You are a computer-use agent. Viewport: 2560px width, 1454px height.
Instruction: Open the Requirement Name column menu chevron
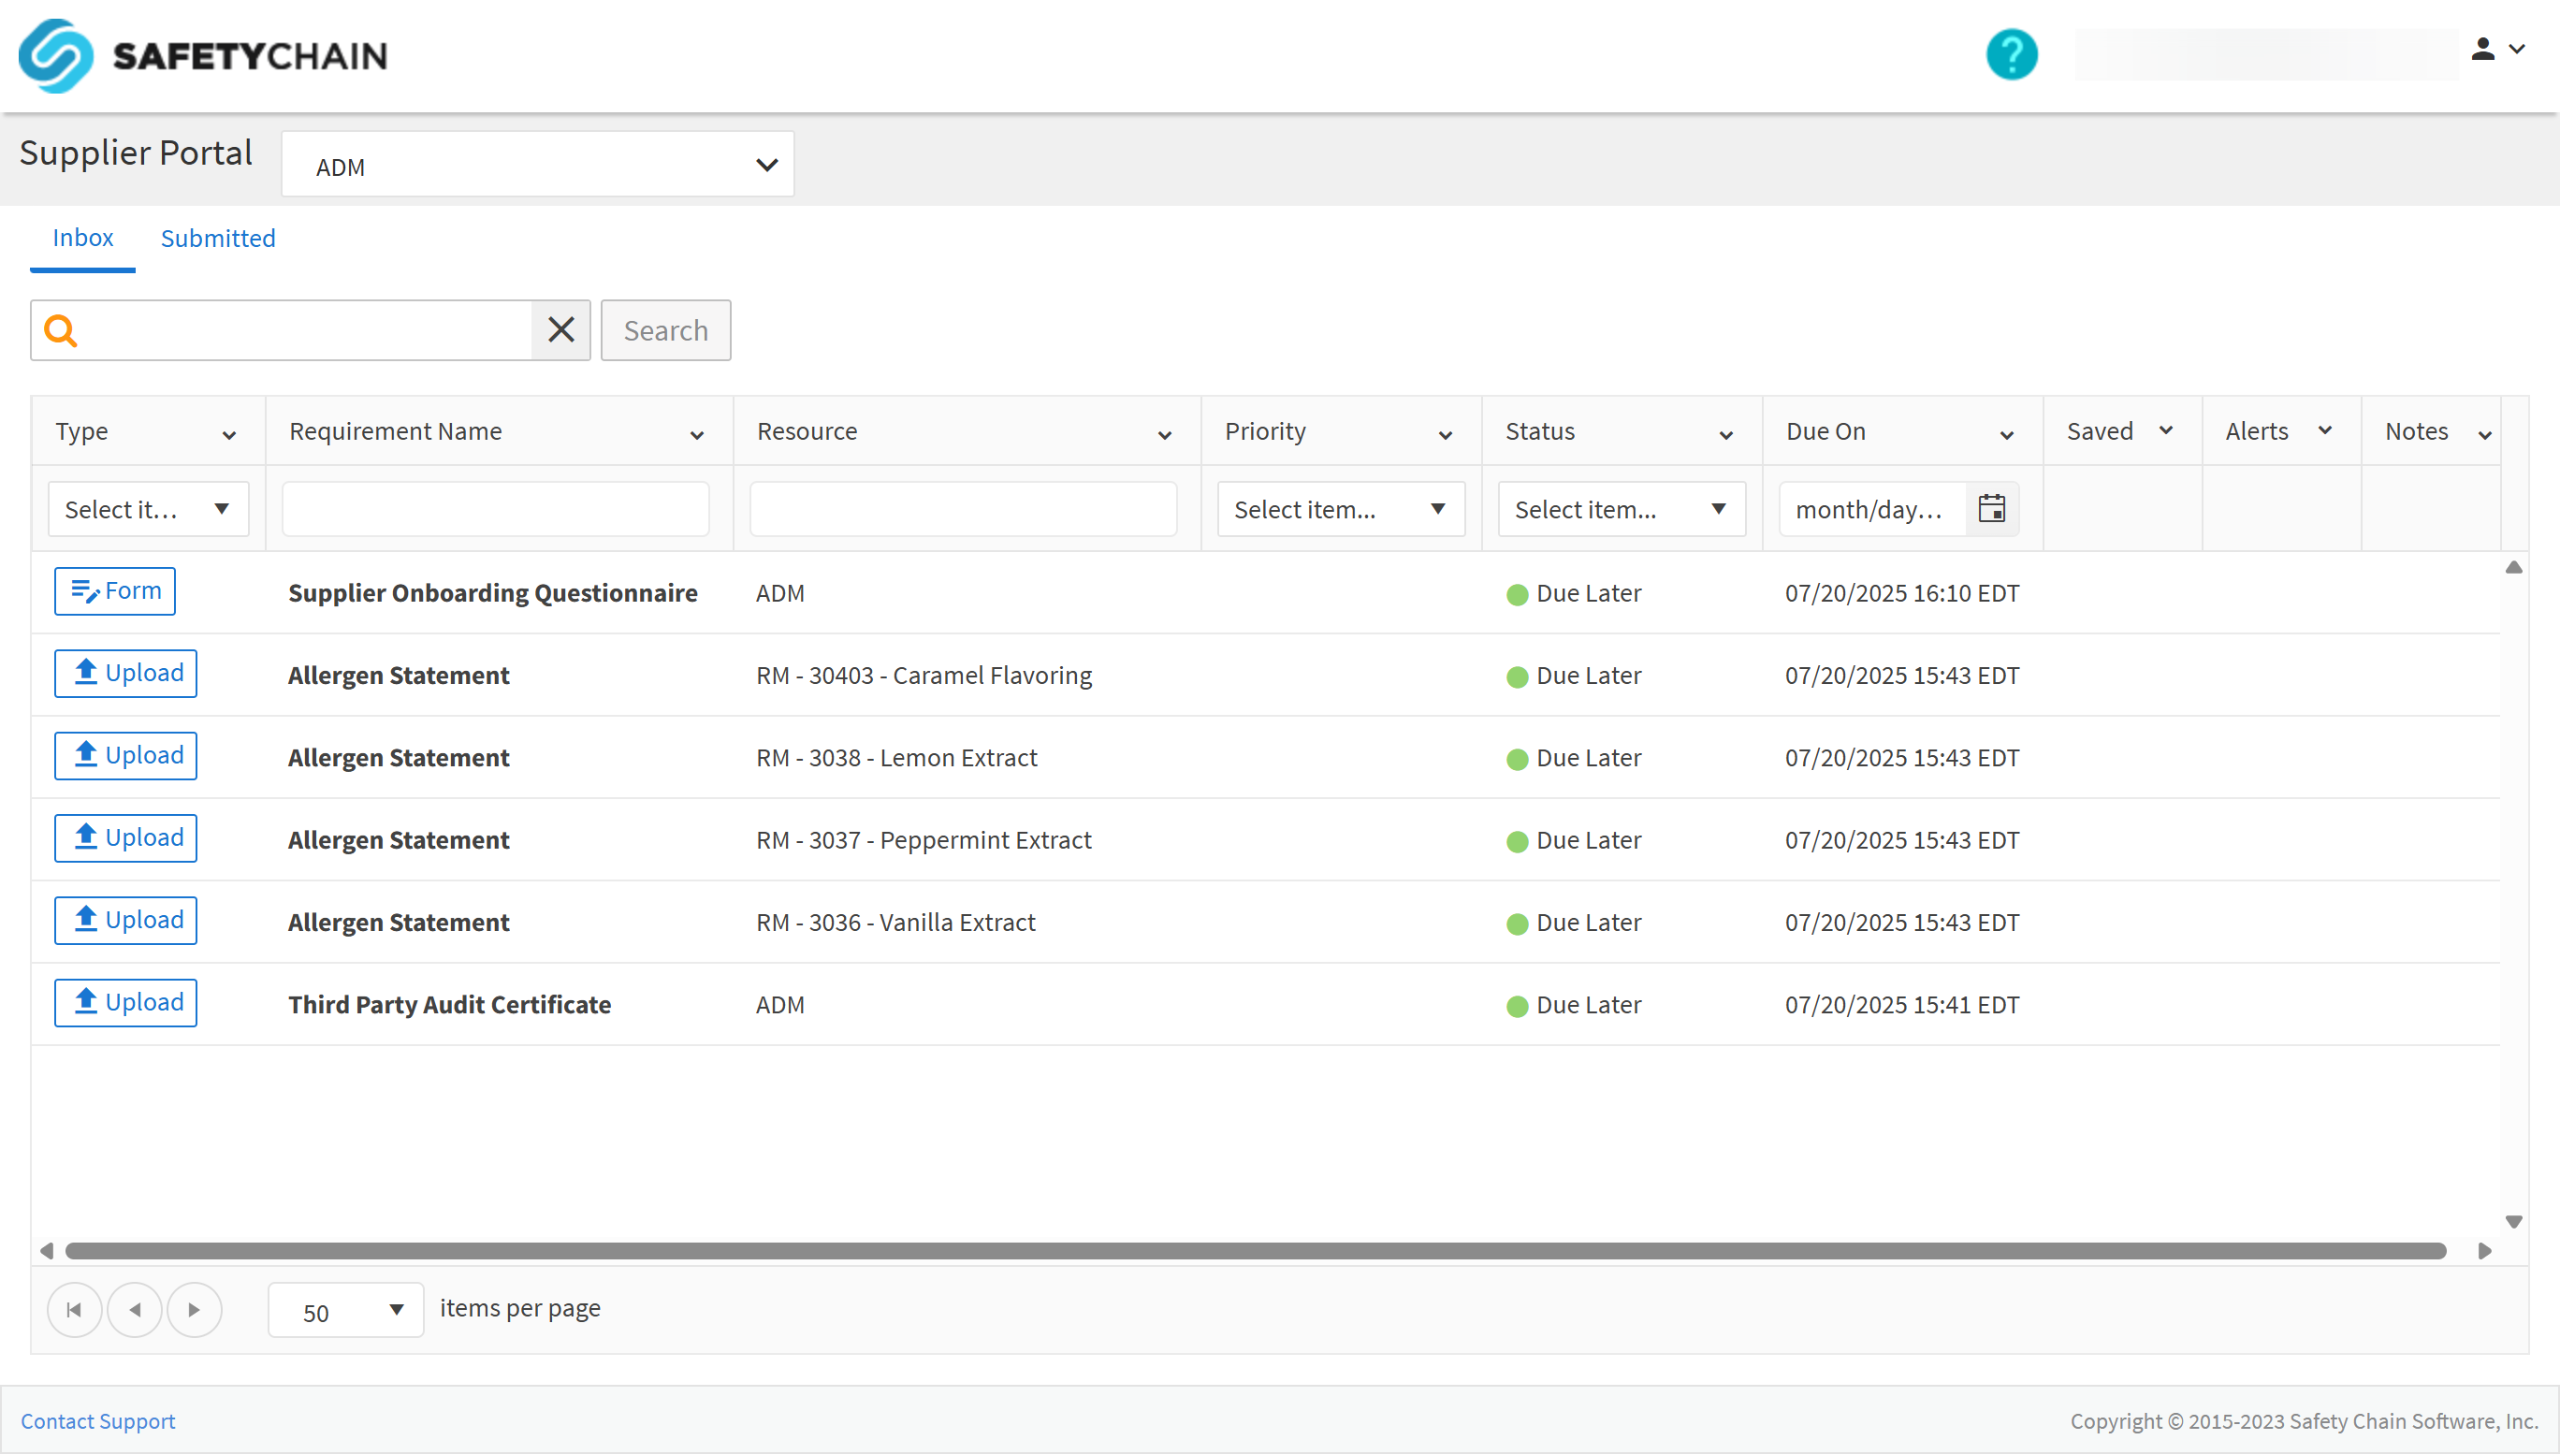click(x=697, y=434)
